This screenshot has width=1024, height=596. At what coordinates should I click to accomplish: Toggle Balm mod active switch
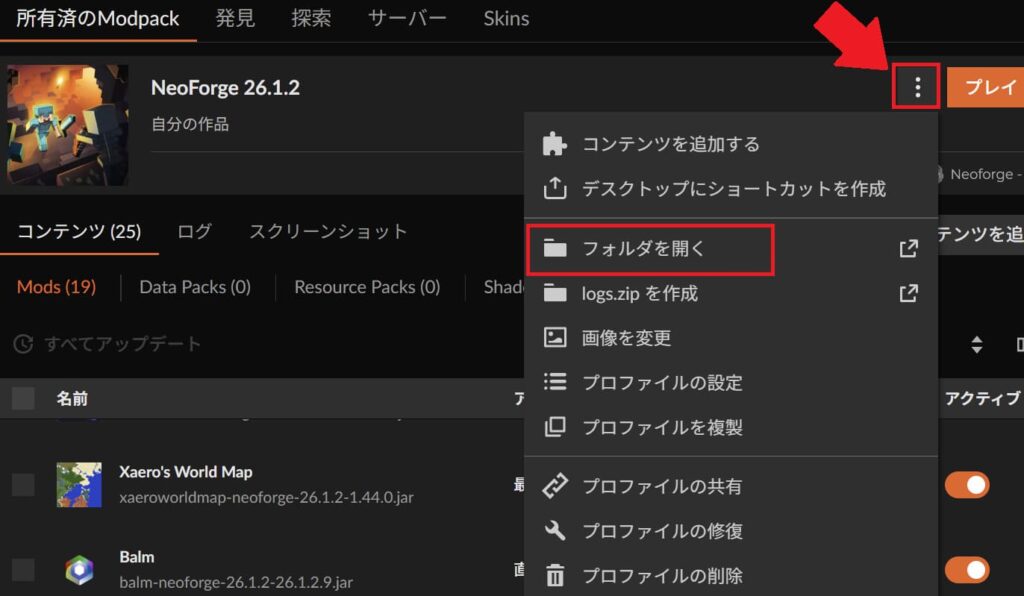pyautogui.click(x=967, y=570)
